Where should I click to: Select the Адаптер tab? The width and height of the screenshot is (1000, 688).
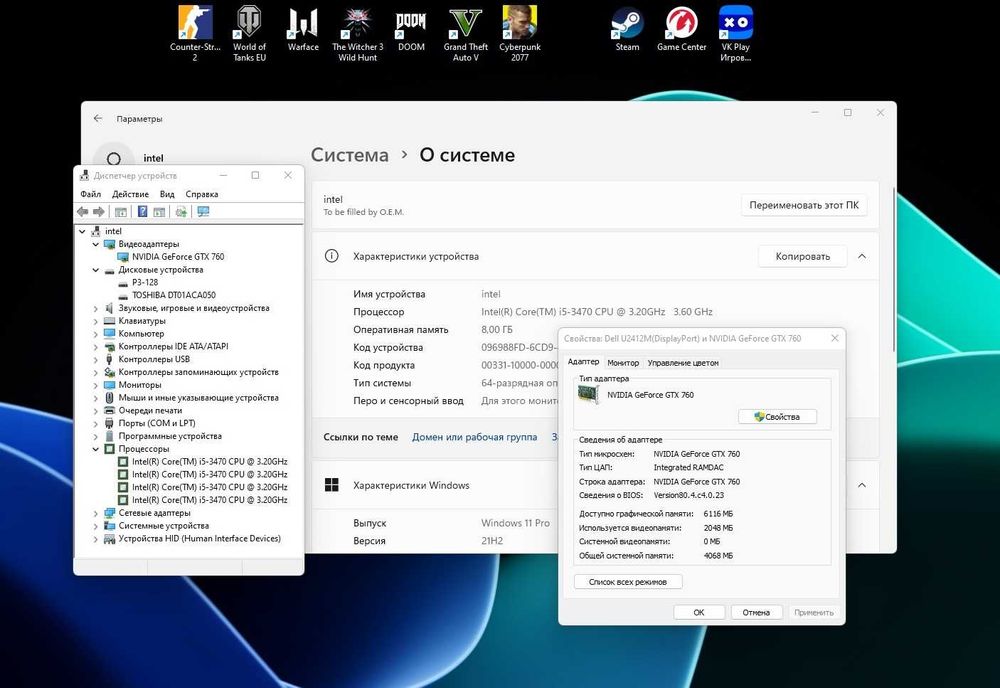click(x=584, y=362)
